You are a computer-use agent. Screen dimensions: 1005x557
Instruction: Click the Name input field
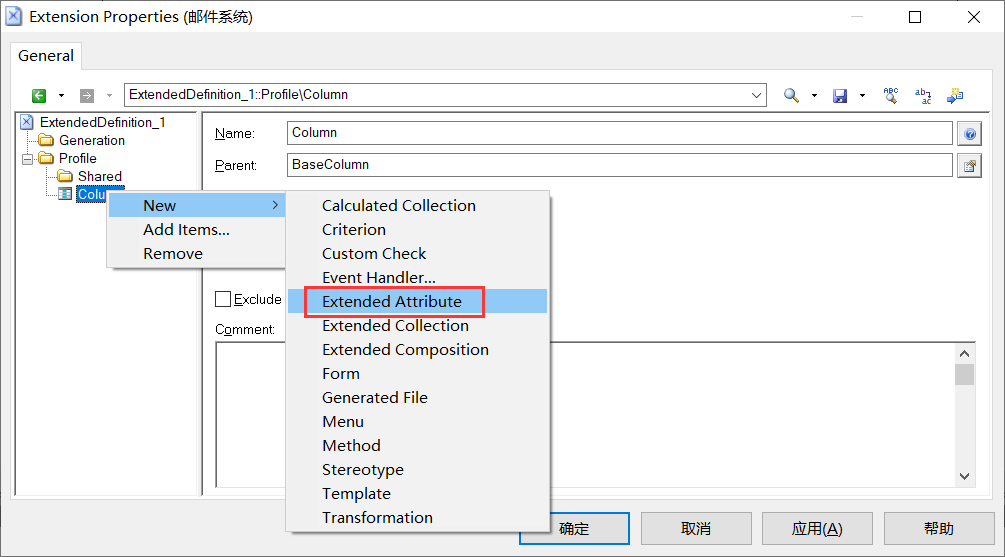click(619, 133)
